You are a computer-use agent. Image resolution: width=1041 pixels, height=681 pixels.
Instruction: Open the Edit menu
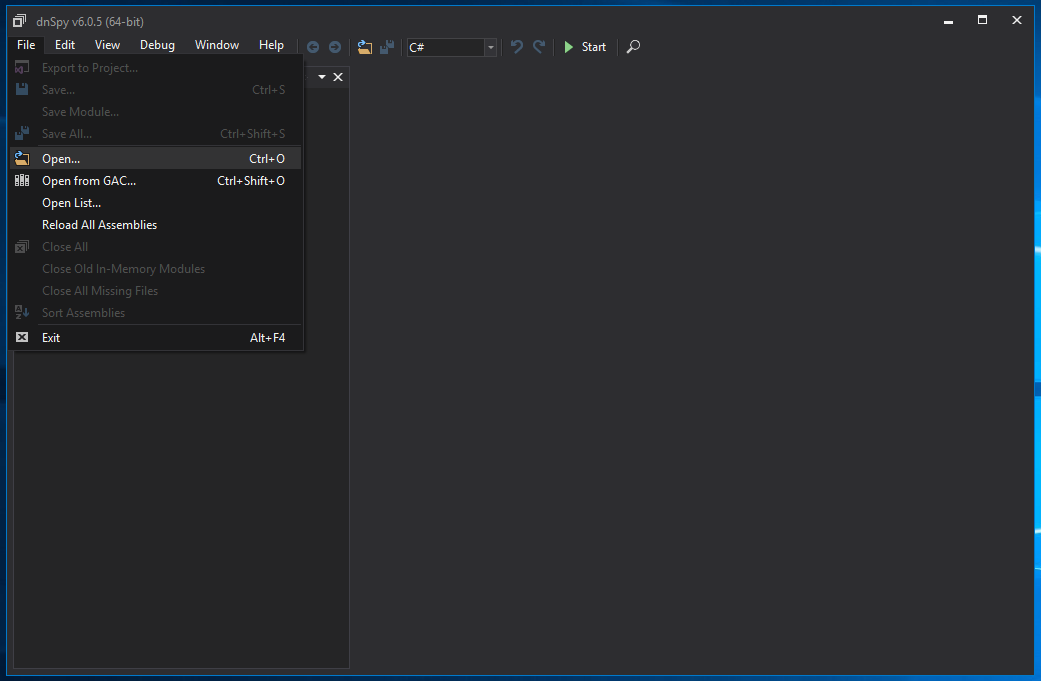pyautogui.click(x=65, y=45)
